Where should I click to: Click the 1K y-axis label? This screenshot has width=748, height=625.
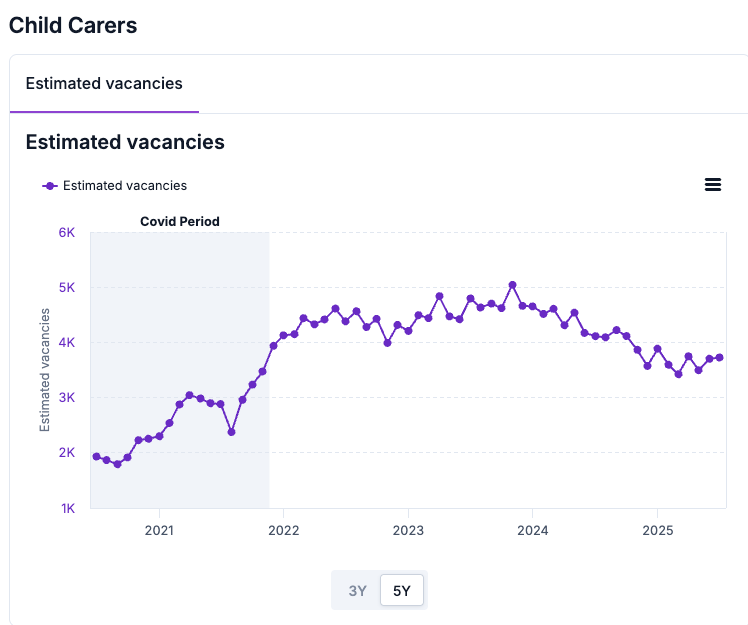point(67,508)
